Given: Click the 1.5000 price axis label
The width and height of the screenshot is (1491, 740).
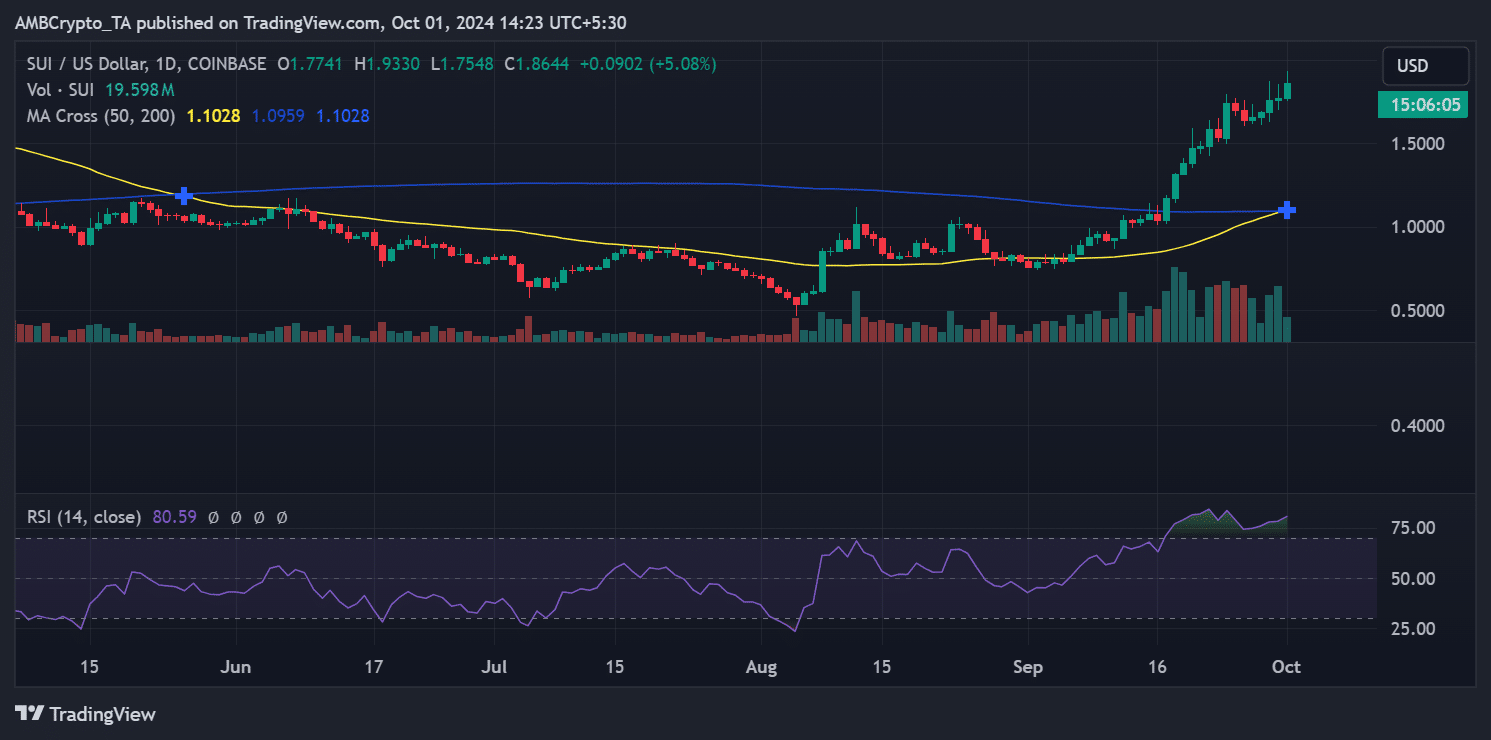Looking at the screenshot, I should click(1420, 144).
